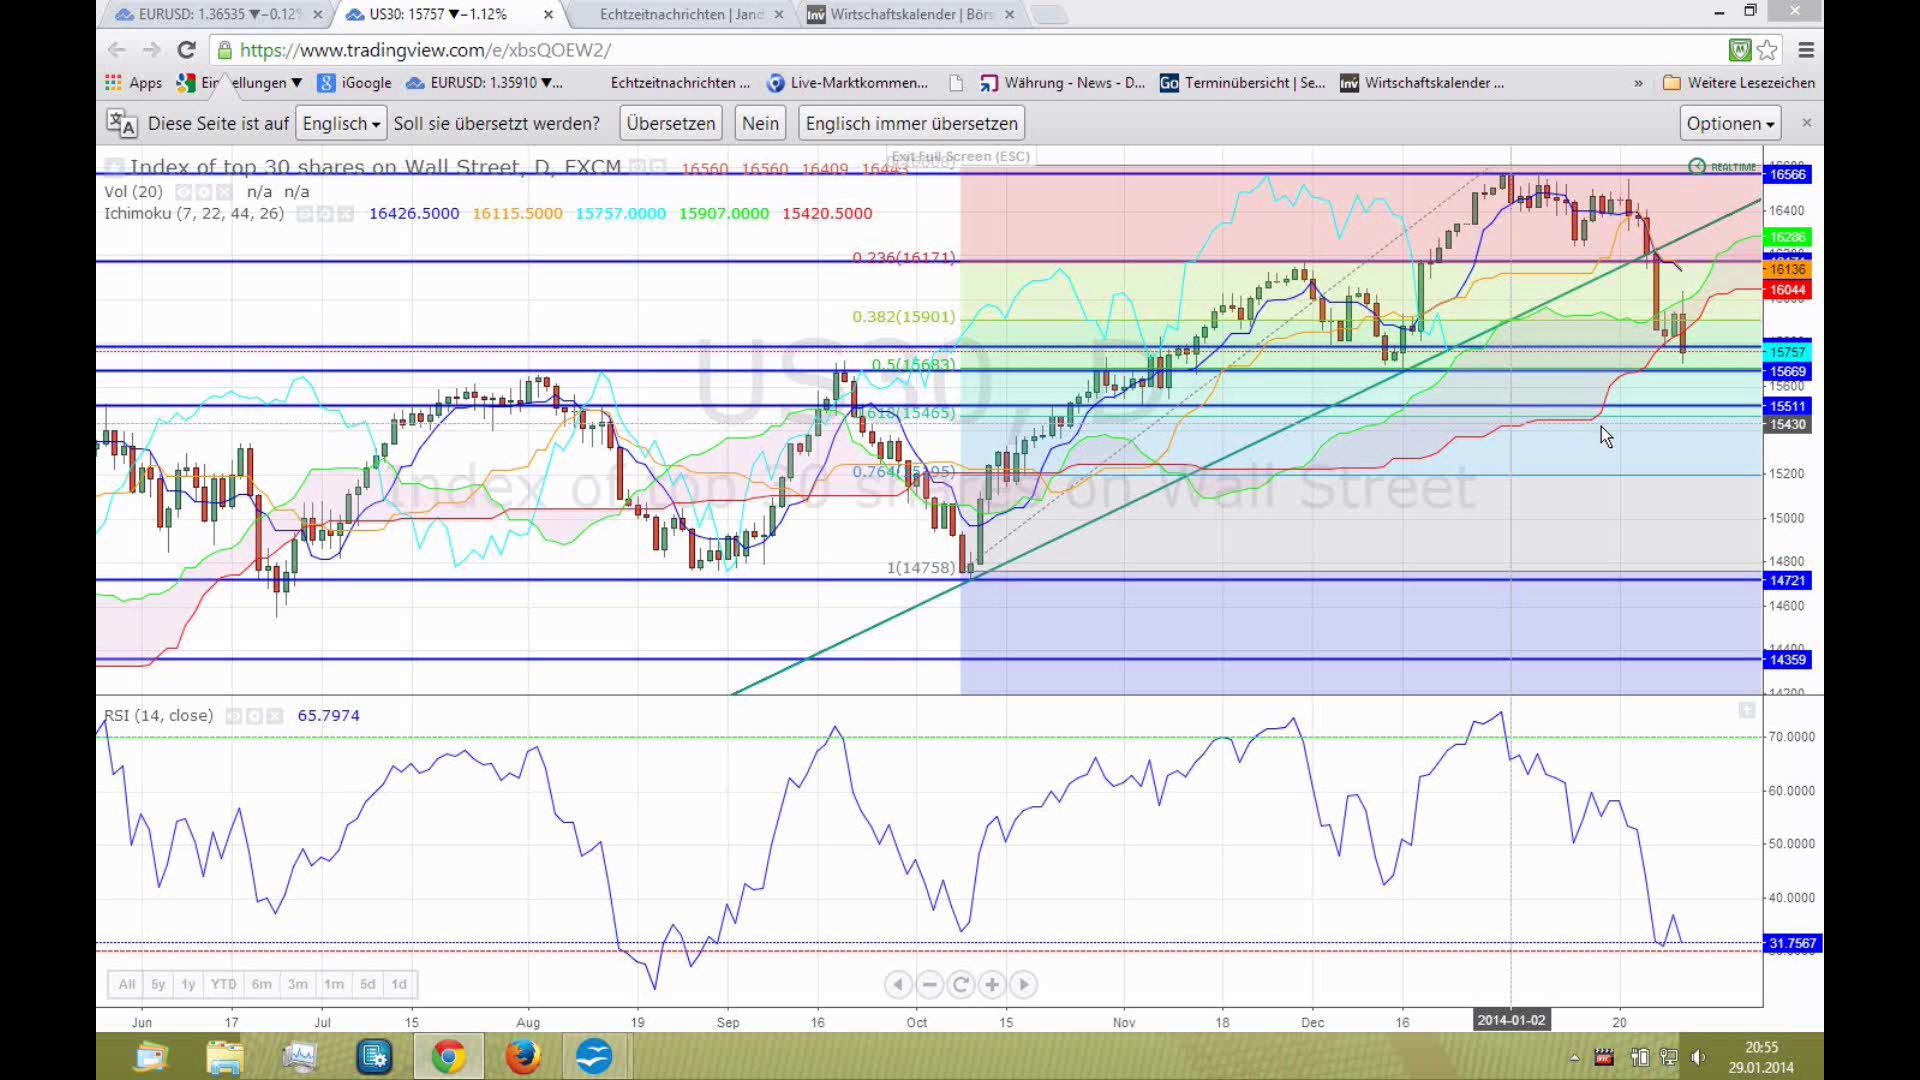This screenshot has width=1920, height=1080.
Task: Zoom out chart with minus icon
Action: 929,985
